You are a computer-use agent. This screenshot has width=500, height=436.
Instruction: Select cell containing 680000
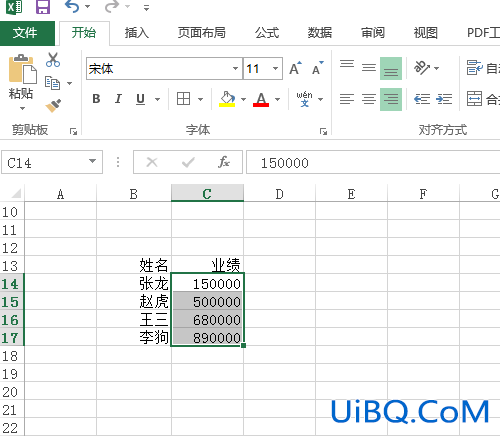pyautogui.click(x=207, y=320)
